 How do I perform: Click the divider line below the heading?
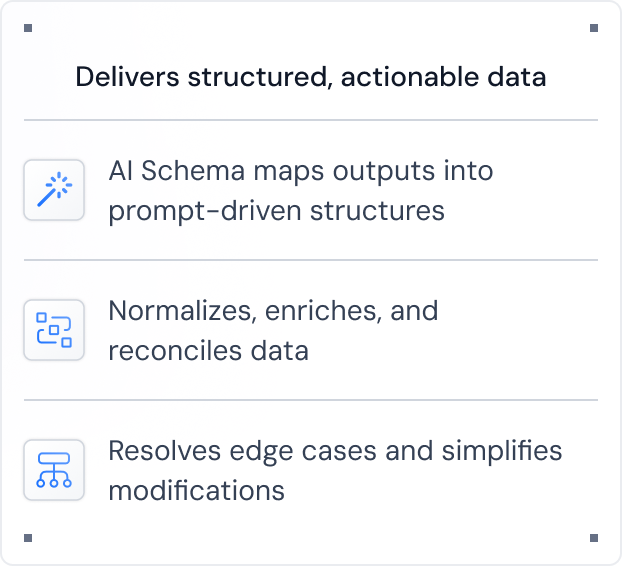311,120
